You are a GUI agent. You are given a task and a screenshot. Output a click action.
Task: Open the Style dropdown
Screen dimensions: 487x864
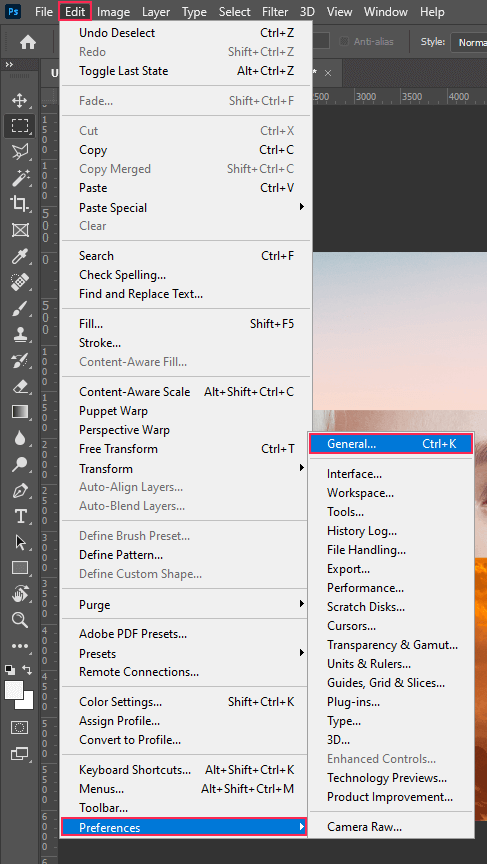468,42
